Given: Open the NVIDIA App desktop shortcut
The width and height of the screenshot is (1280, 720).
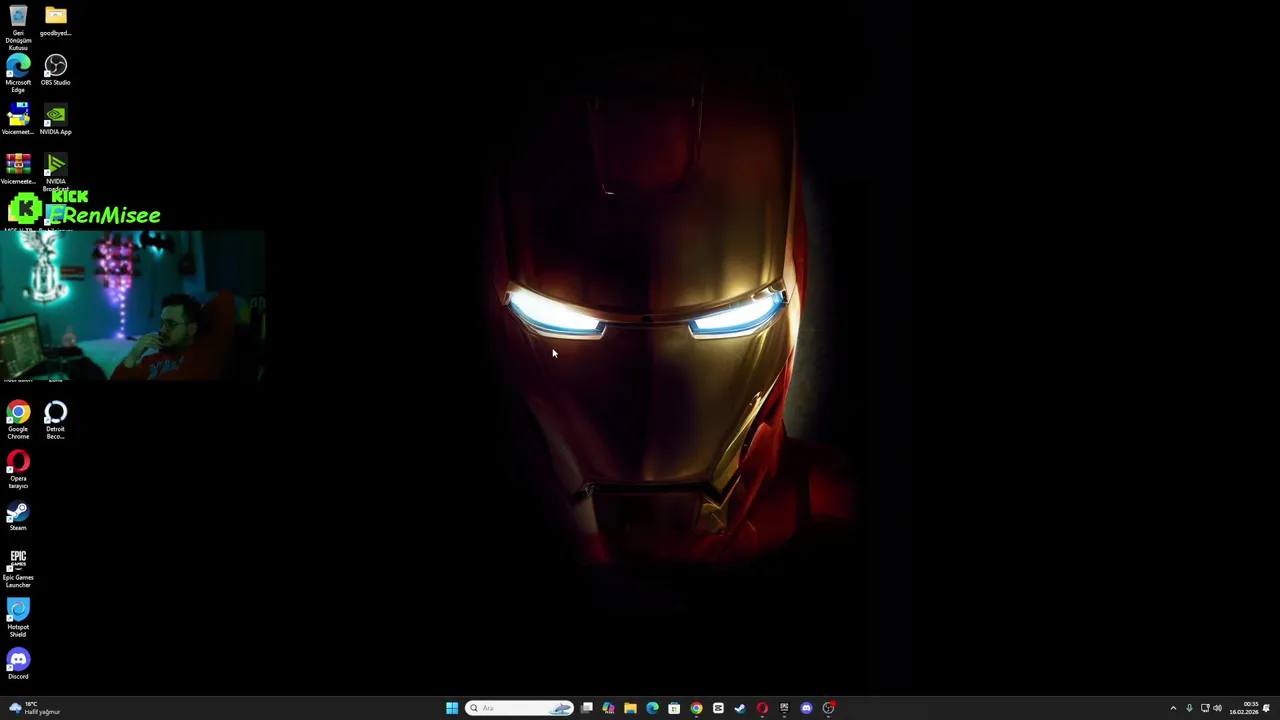Looking at the screenshot, I should click(x=56, y=119).
